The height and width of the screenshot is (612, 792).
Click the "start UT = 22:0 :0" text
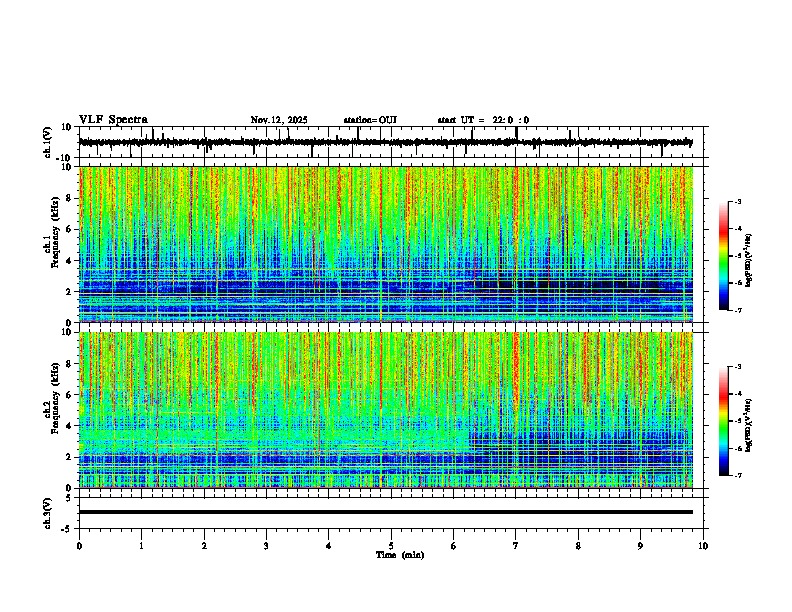pos(483,120)
